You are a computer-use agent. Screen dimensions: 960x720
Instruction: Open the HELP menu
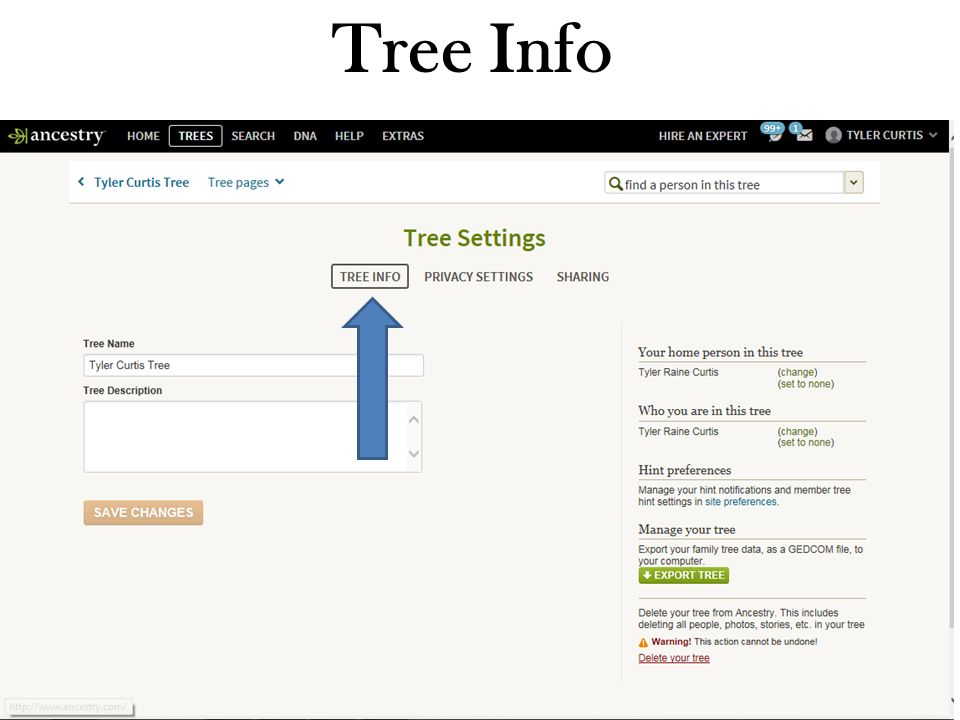tap(349, 136)
